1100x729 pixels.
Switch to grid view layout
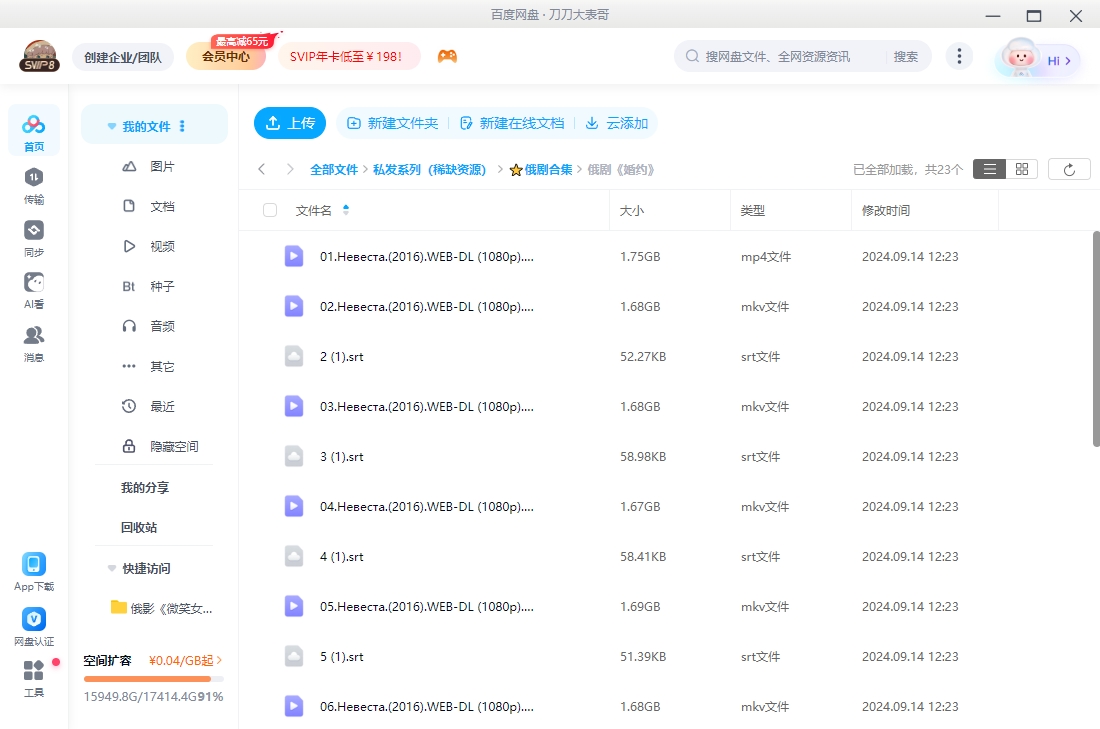1021,169
